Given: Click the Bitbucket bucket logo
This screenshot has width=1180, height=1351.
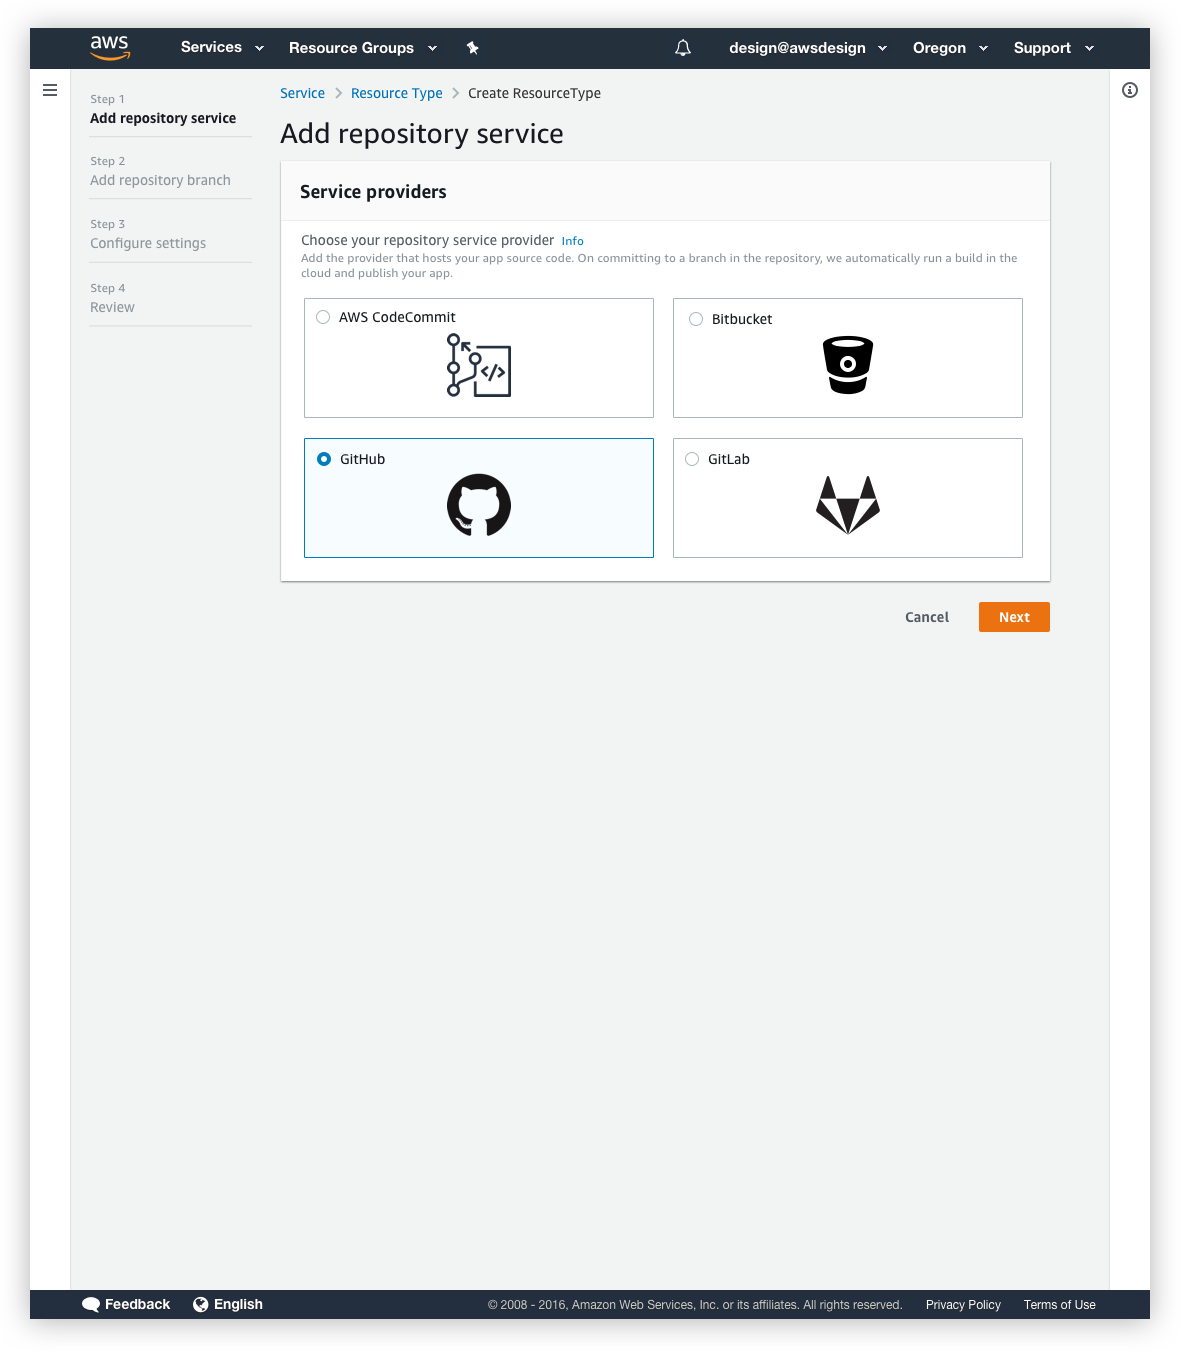Looking at the screenshot, I should (848, 364).
